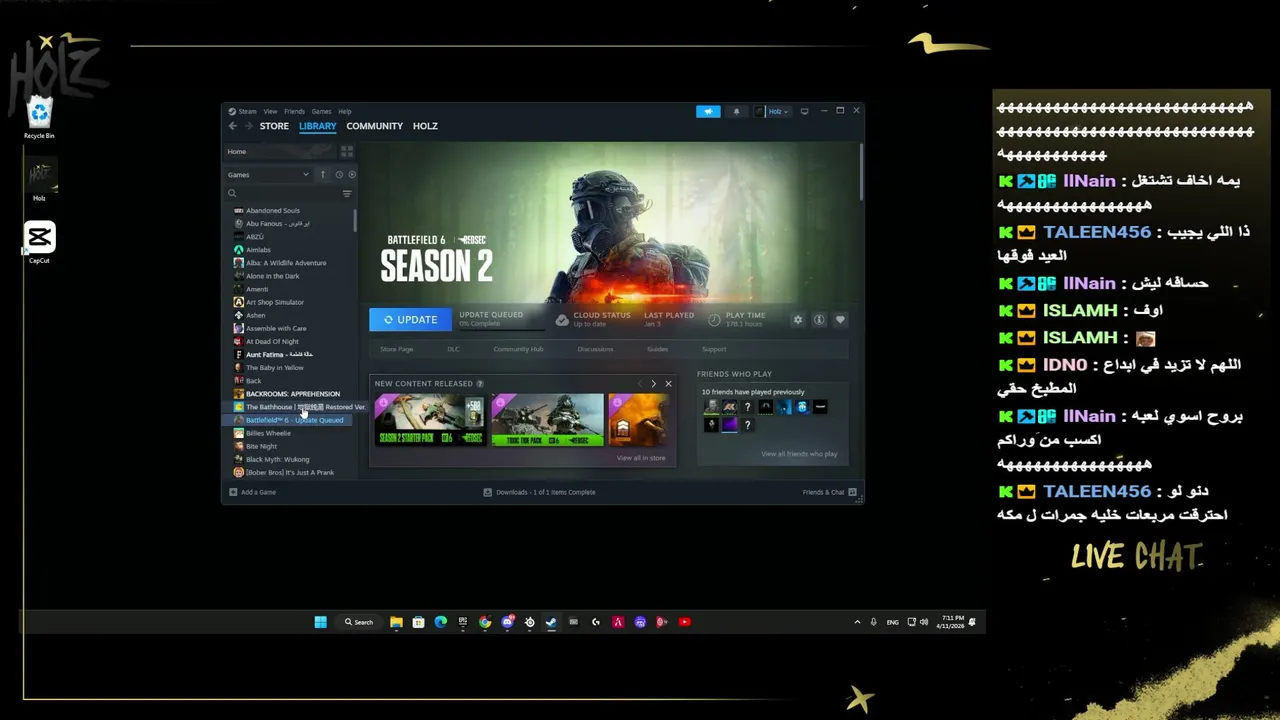The image size is (1280, 720).
Task: Click the game list scrollbar
Action: pos(355,222)
